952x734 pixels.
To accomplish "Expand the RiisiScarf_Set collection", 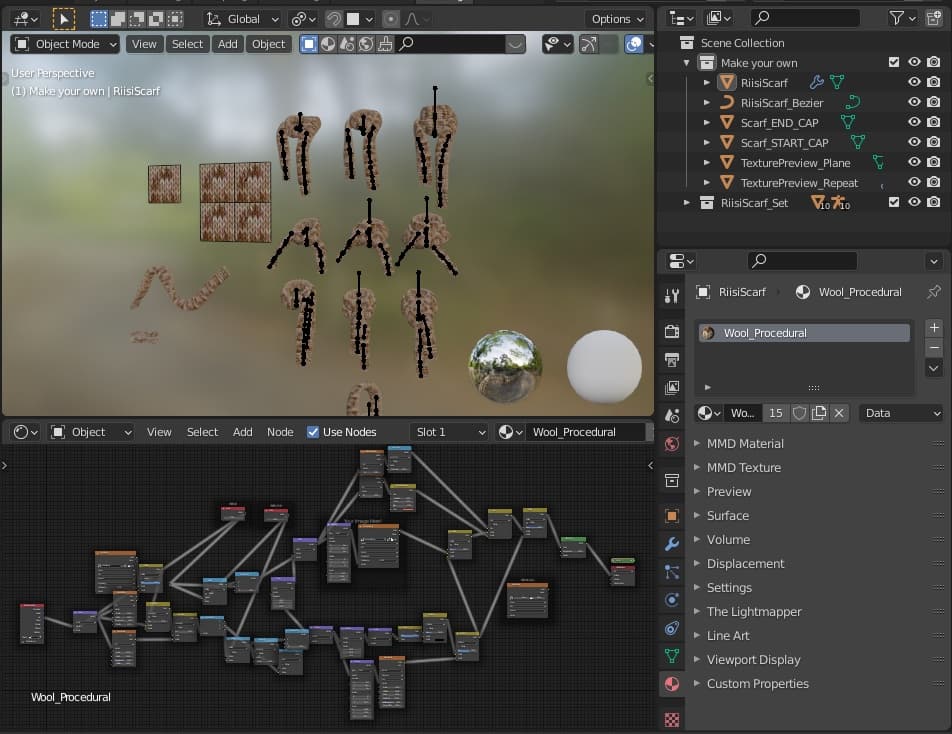I will (687, 203).
